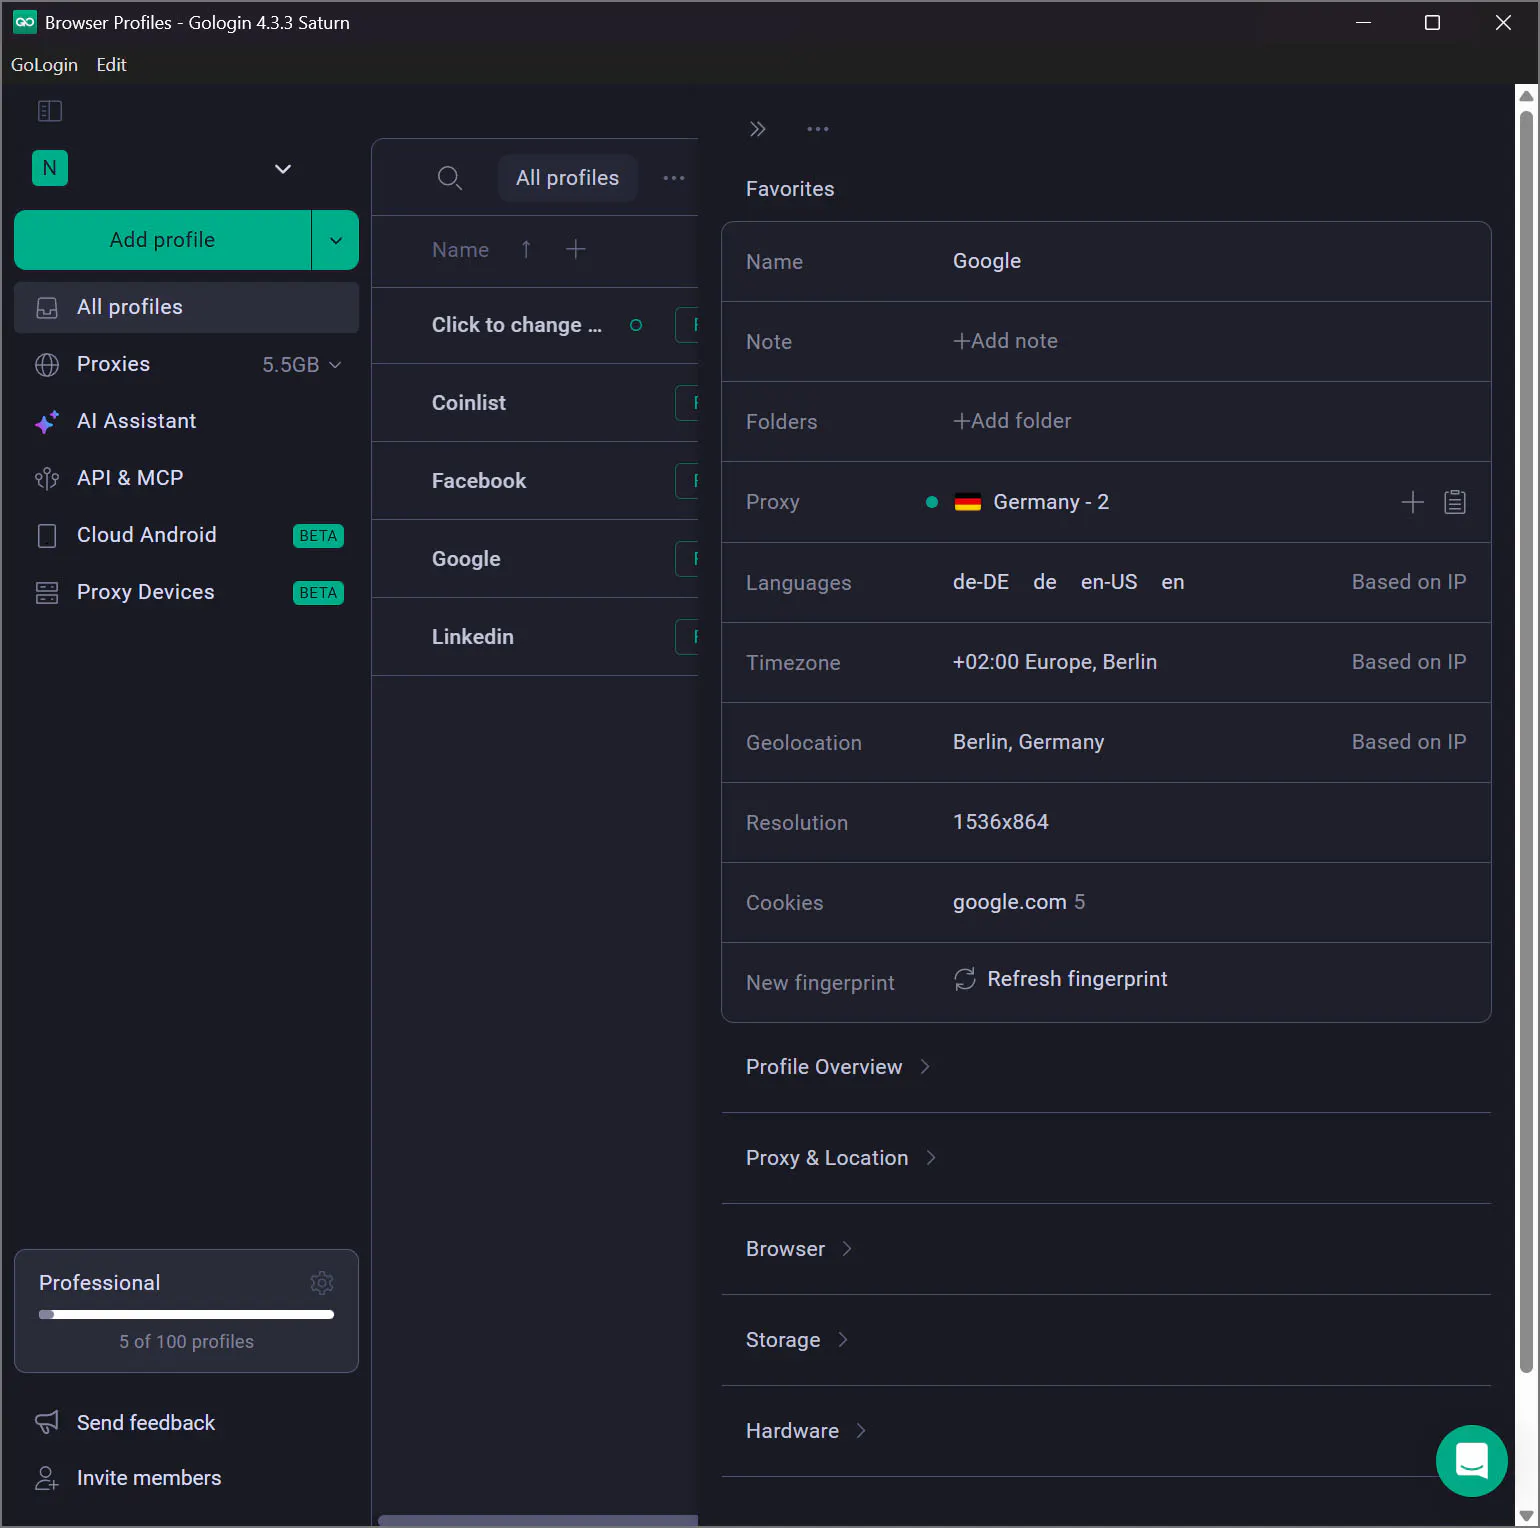Image resolution: width=1540 pixels, height=1528 pixels.
Task: Open the Professional plan settings gear
Action: coord(322,1282)
